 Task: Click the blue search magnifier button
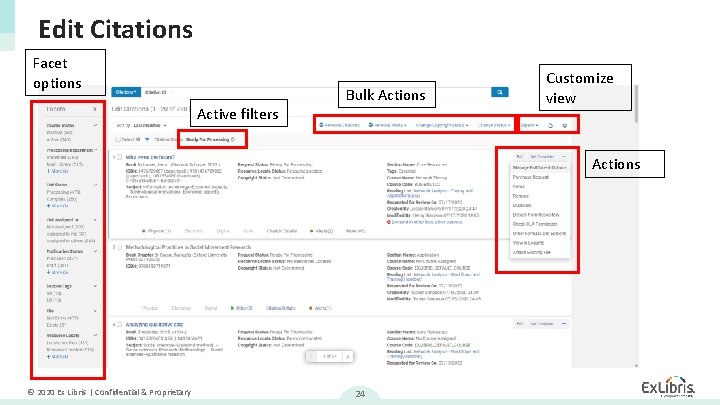pos(499,92)
